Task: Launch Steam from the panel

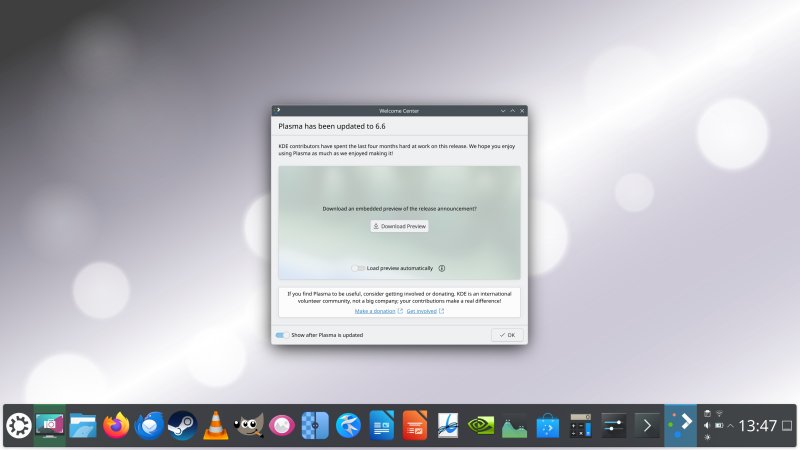Action: [x=182, y=426]
